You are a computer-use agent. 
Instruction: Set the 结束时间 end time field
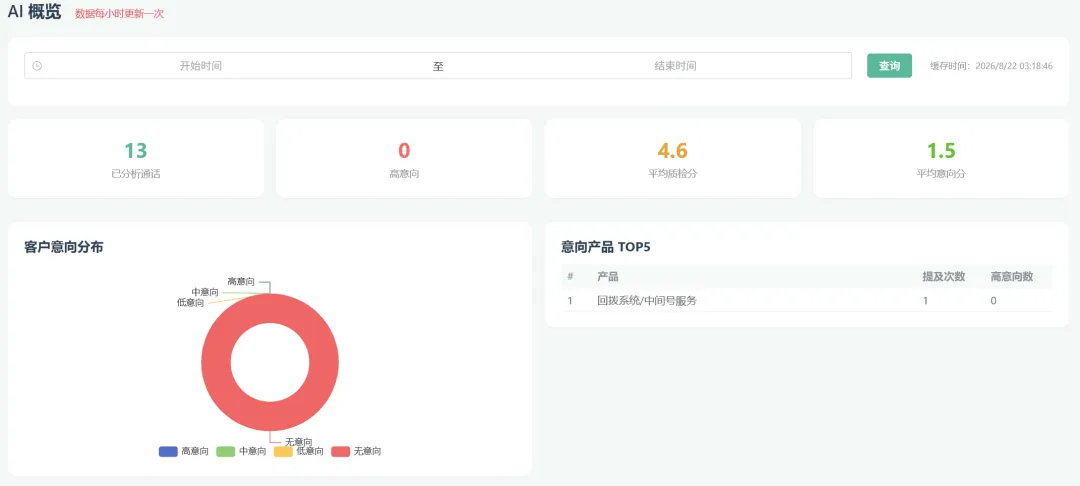(x=675, y=66)
